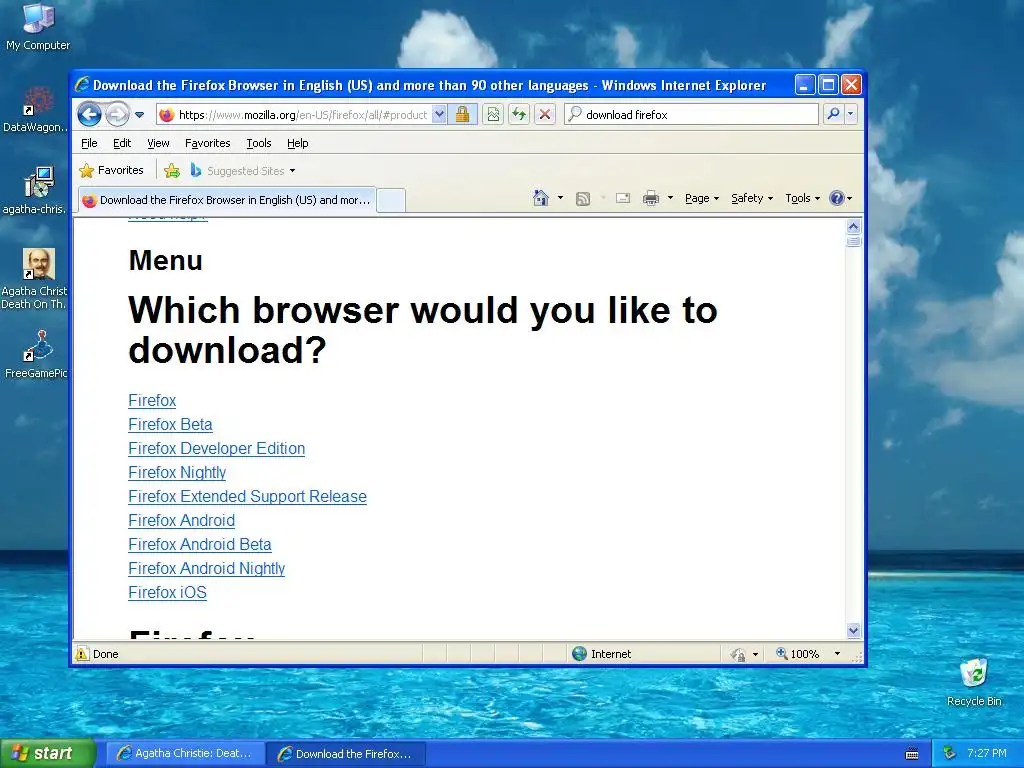Image resolution: width=1024 pixels, height=768 pixels.
Task: Select the FreeGamePick desktop shortcut
Action: tap(36, 355)
